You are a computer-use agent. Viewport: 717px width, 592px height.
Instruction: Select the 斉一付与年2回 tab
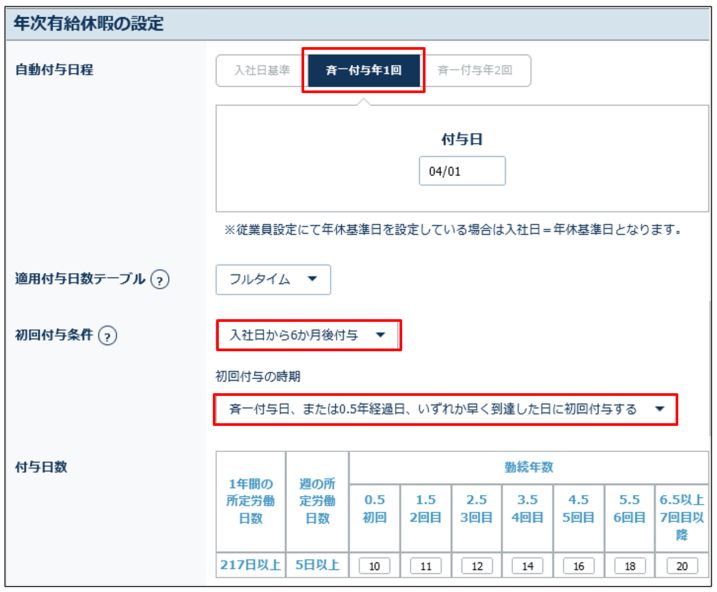coord(475,70)
